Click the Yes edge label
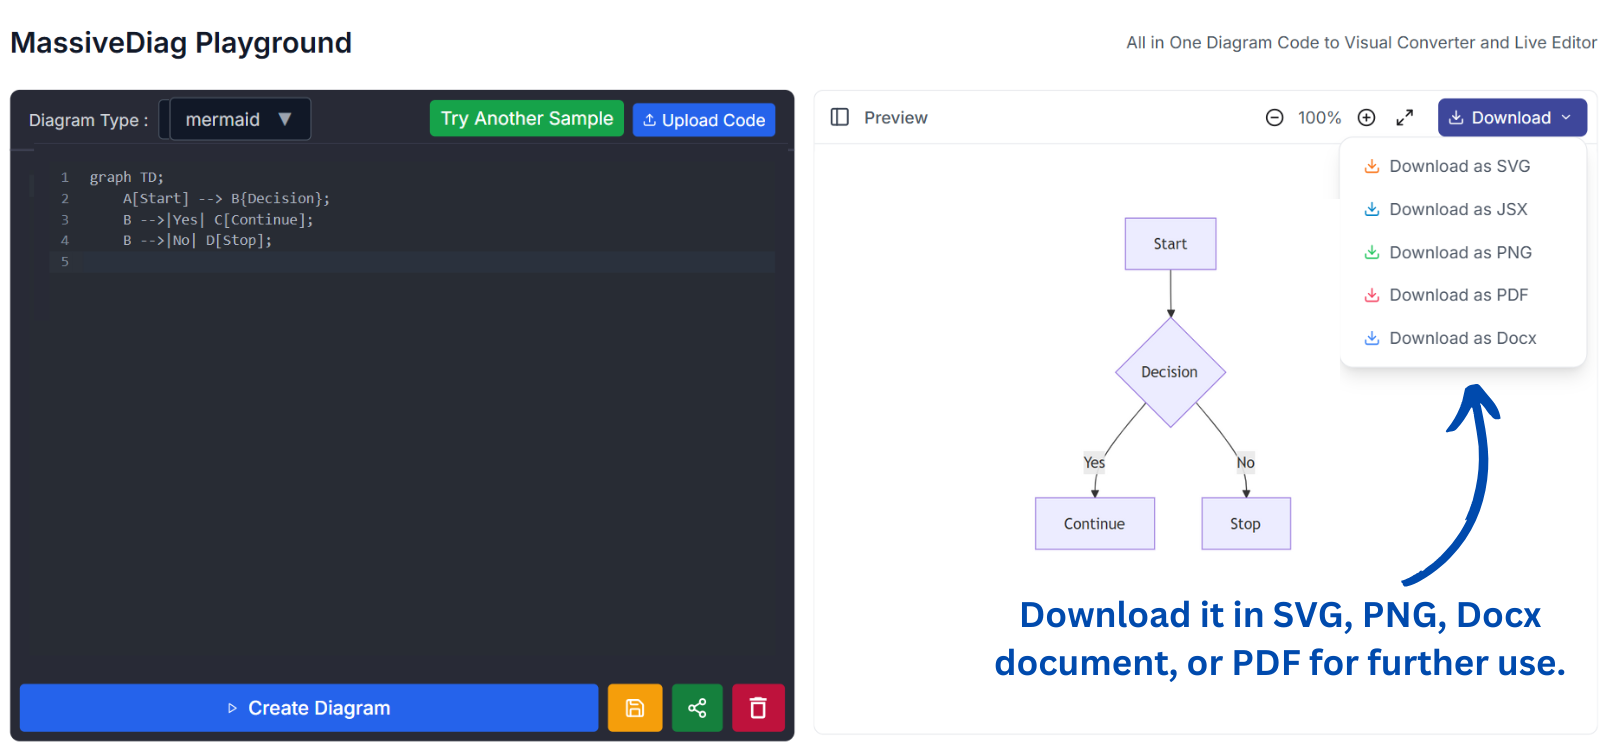1600x750 pixels. click(1095, 462)
